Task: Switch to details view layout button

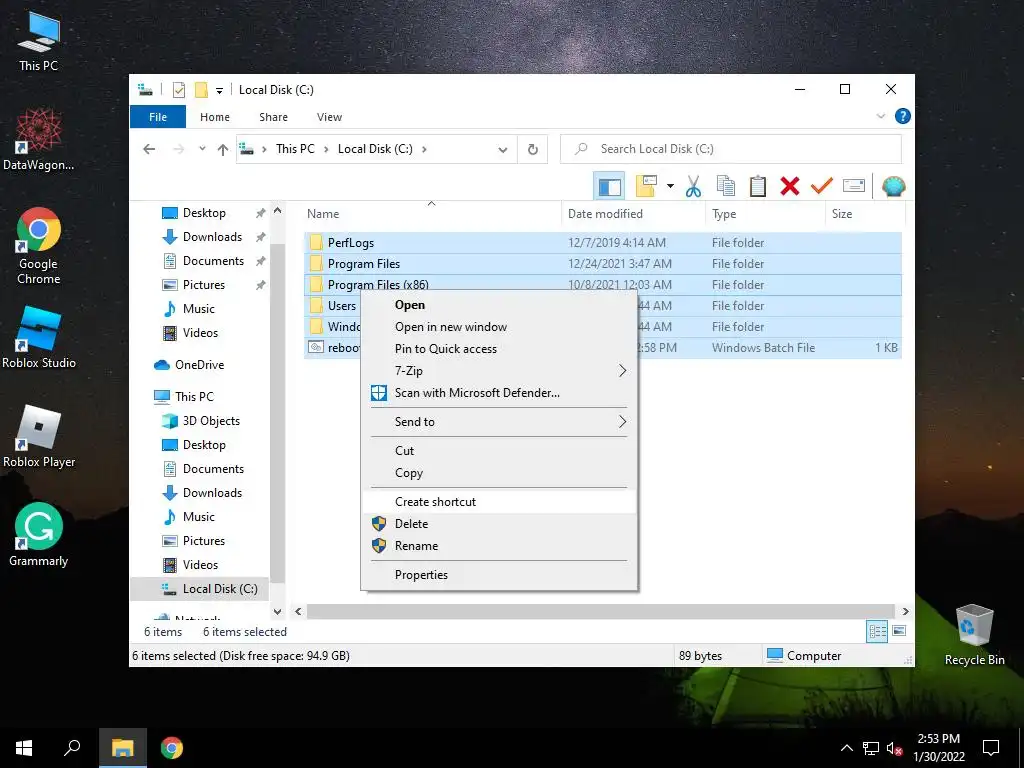Action: pos(877,631)
